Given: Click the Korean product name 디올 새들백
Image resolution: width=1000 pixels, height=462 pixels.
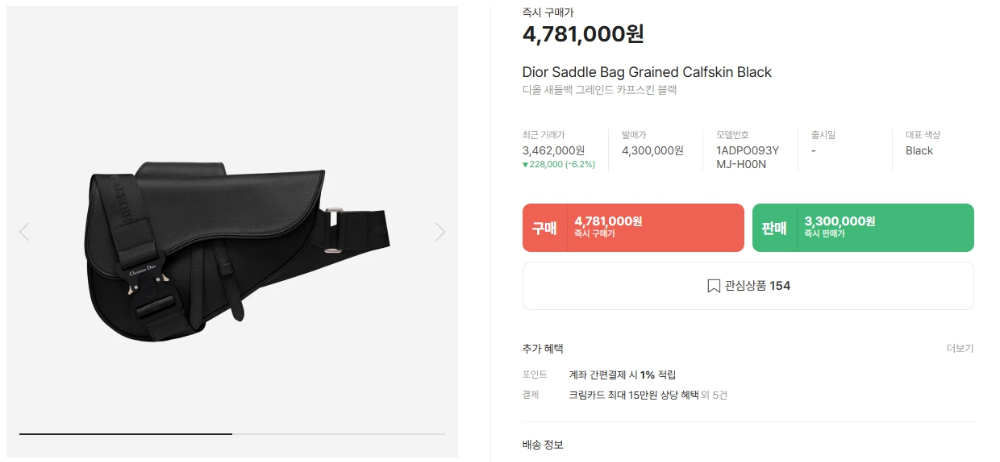Looking at the screenshot, I should point(599,90).
